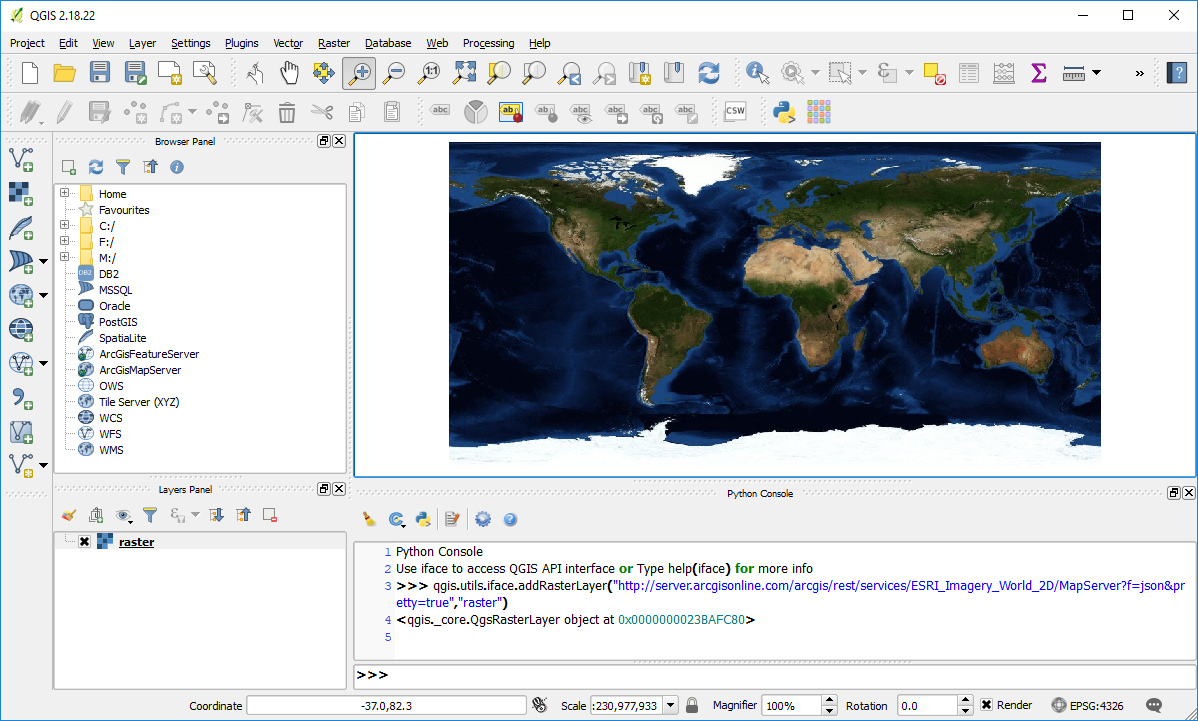Click the Clear Console broom icon
1198x721 pixels.
click(x=369, y=519)
